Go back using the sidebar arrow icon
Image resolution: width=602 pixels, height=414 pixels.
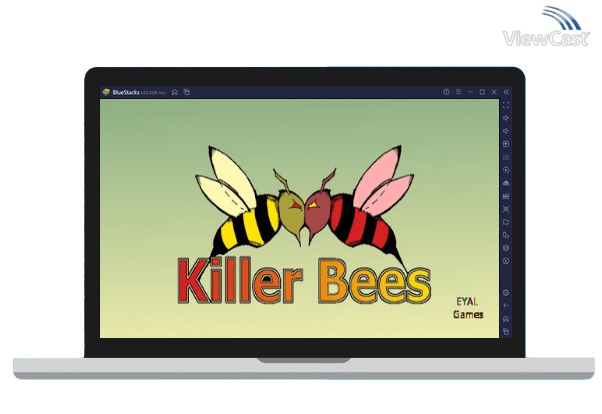point(506,306)
